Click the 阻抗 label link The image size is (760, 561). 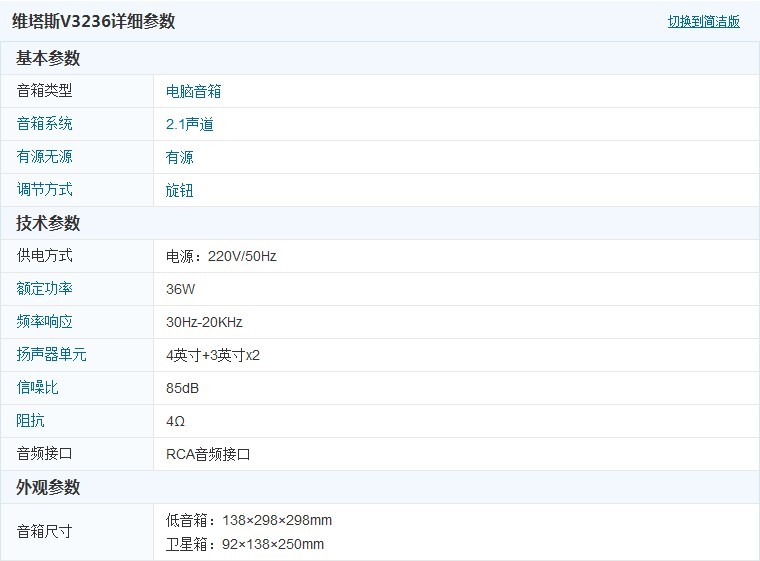30,420
